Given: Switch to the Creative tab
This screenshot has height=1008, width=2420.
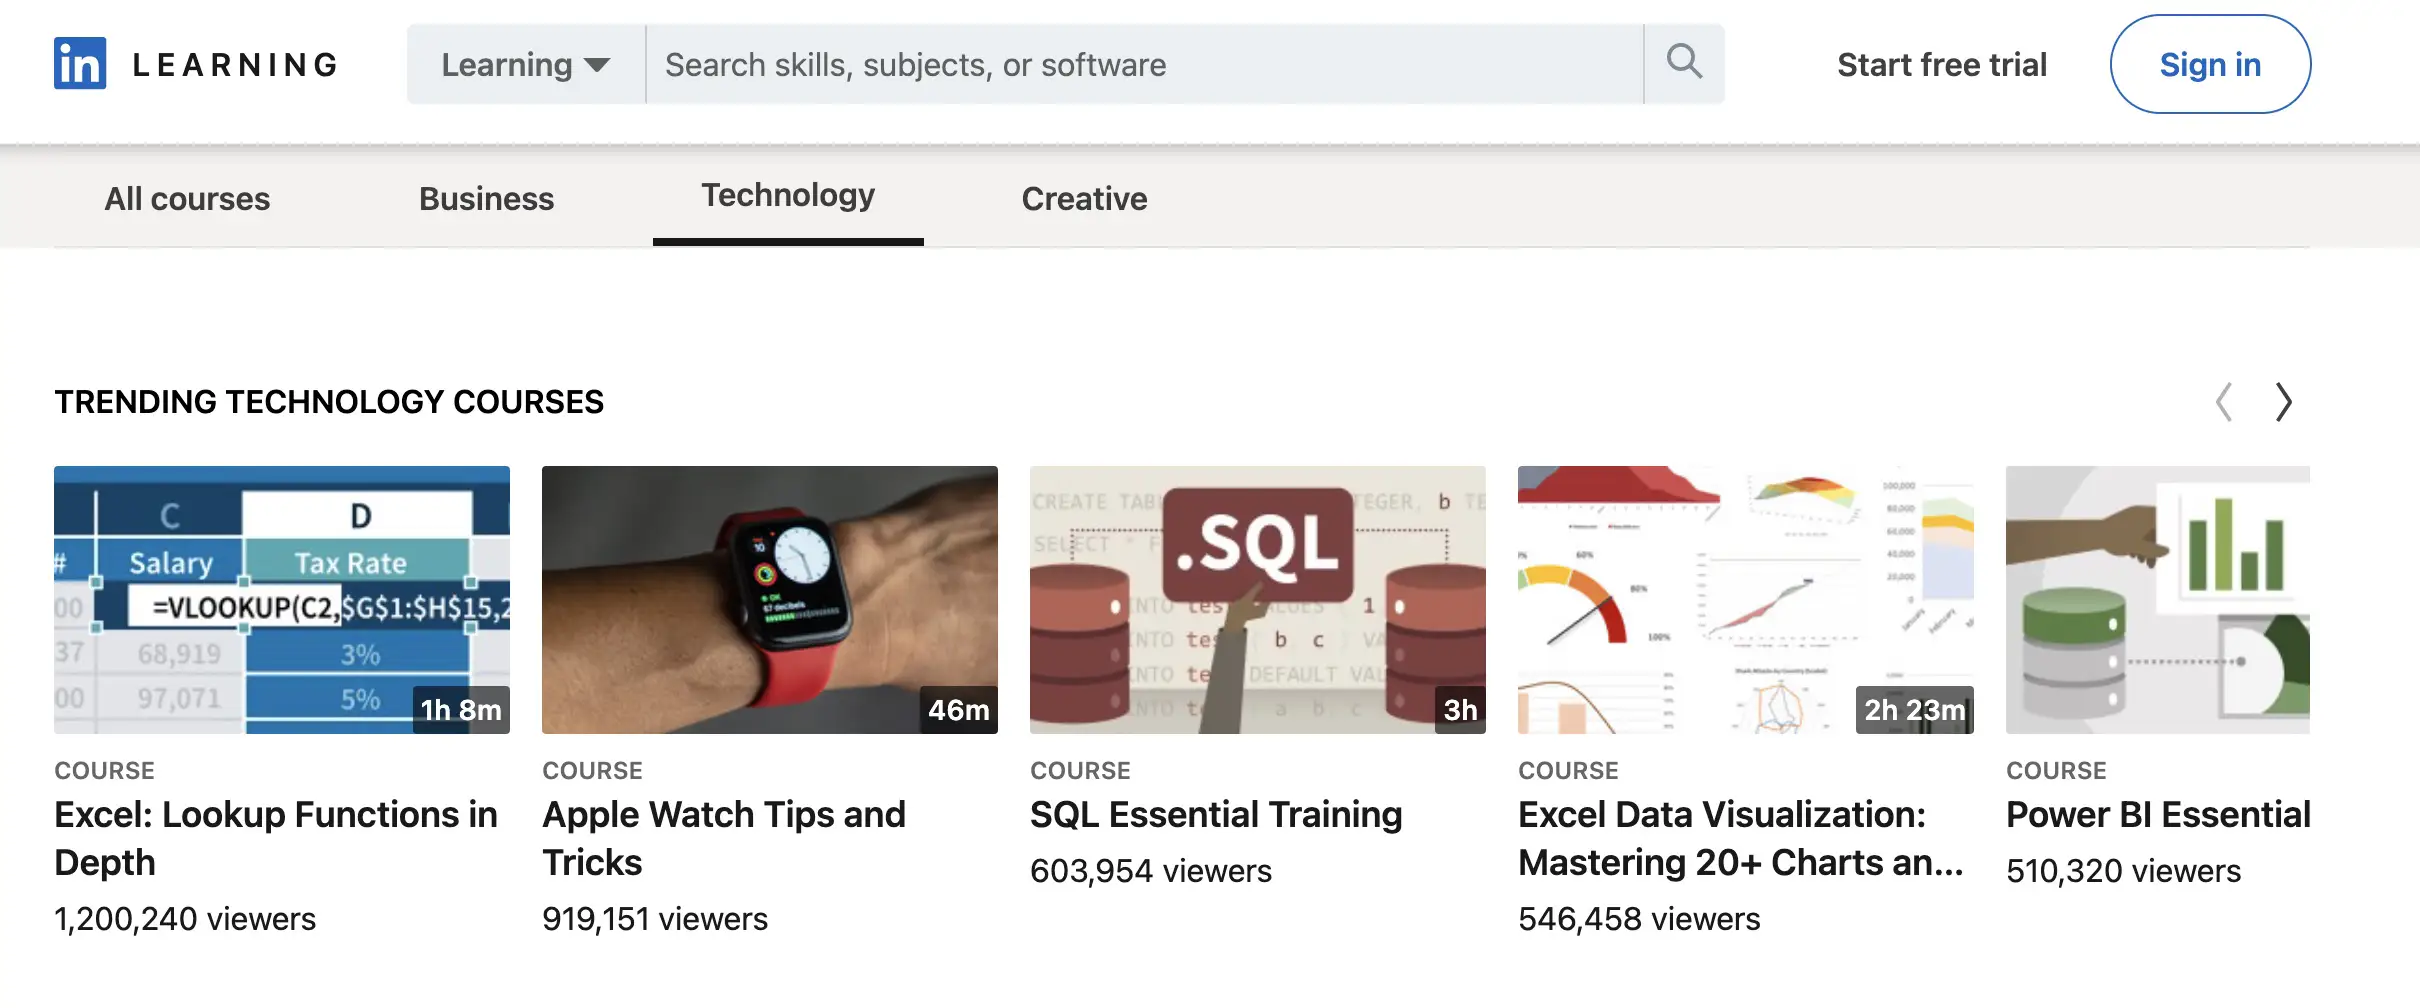Looking at the screenshot, I should pyautogui.click(x=1084, y=198).
